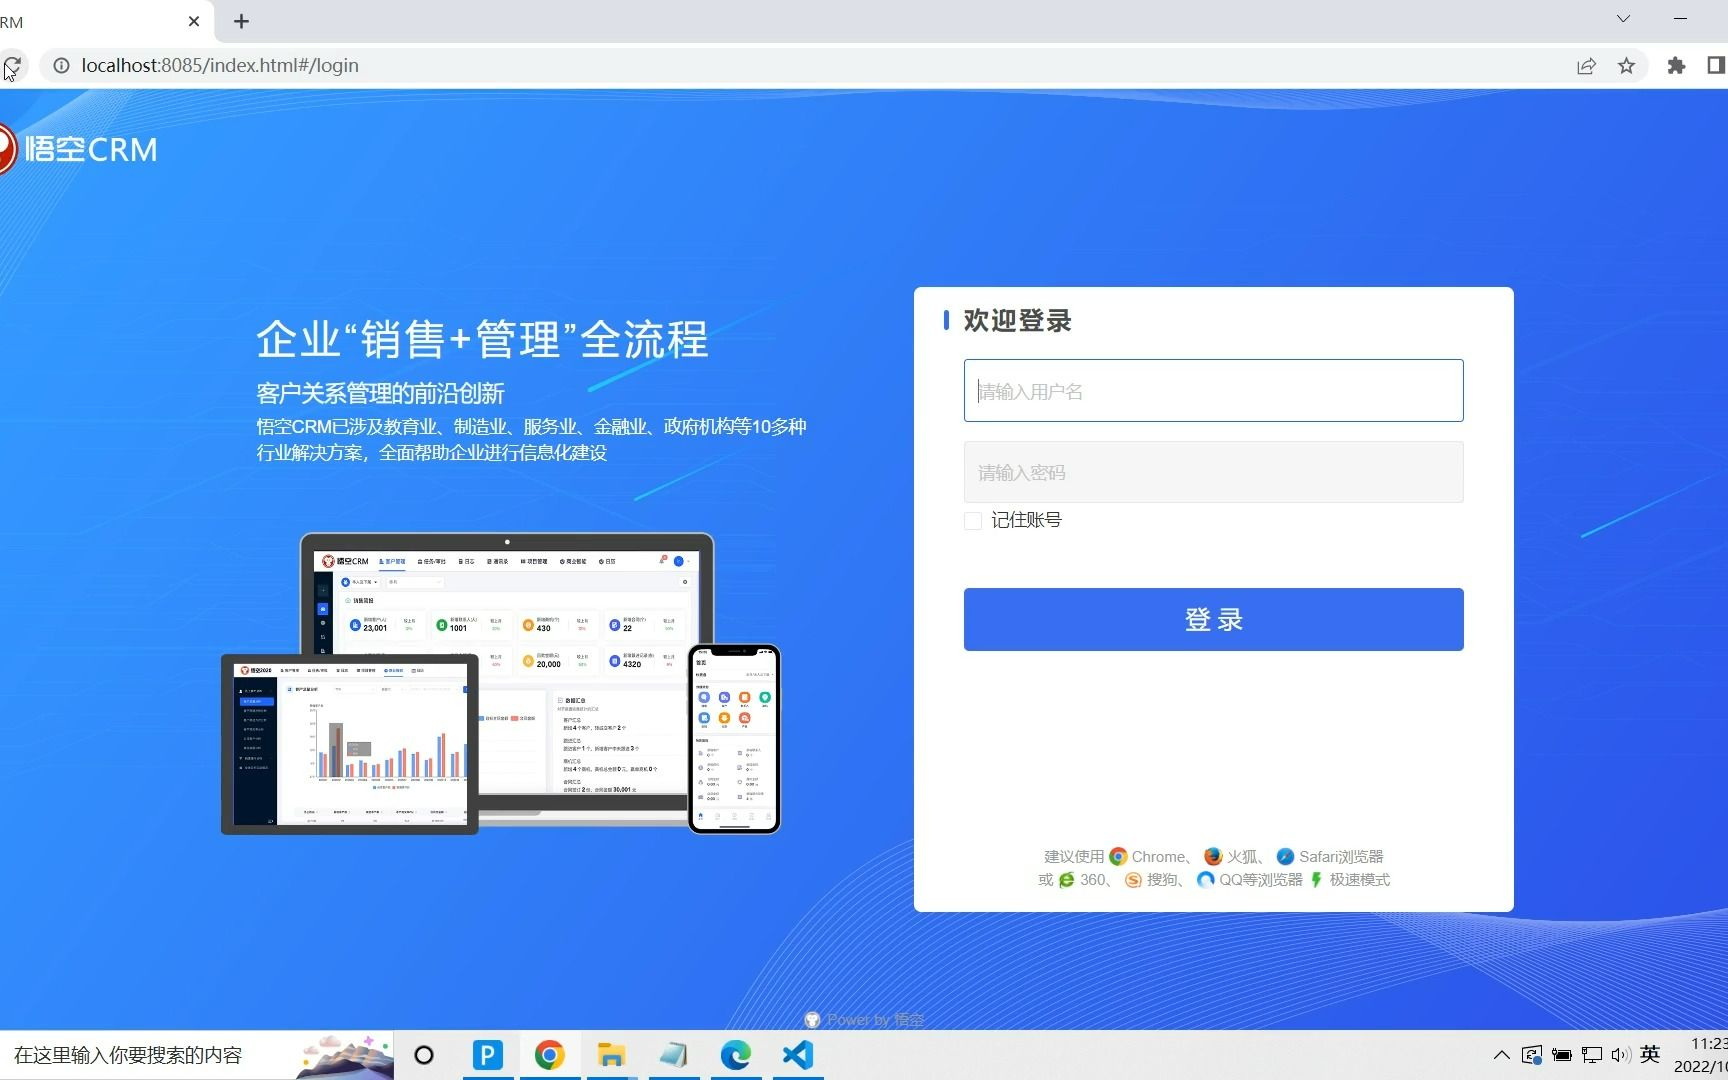Viewport: 1728px width, 1080px height.
Task: Click the username input field
Action: coord(1213,391)
